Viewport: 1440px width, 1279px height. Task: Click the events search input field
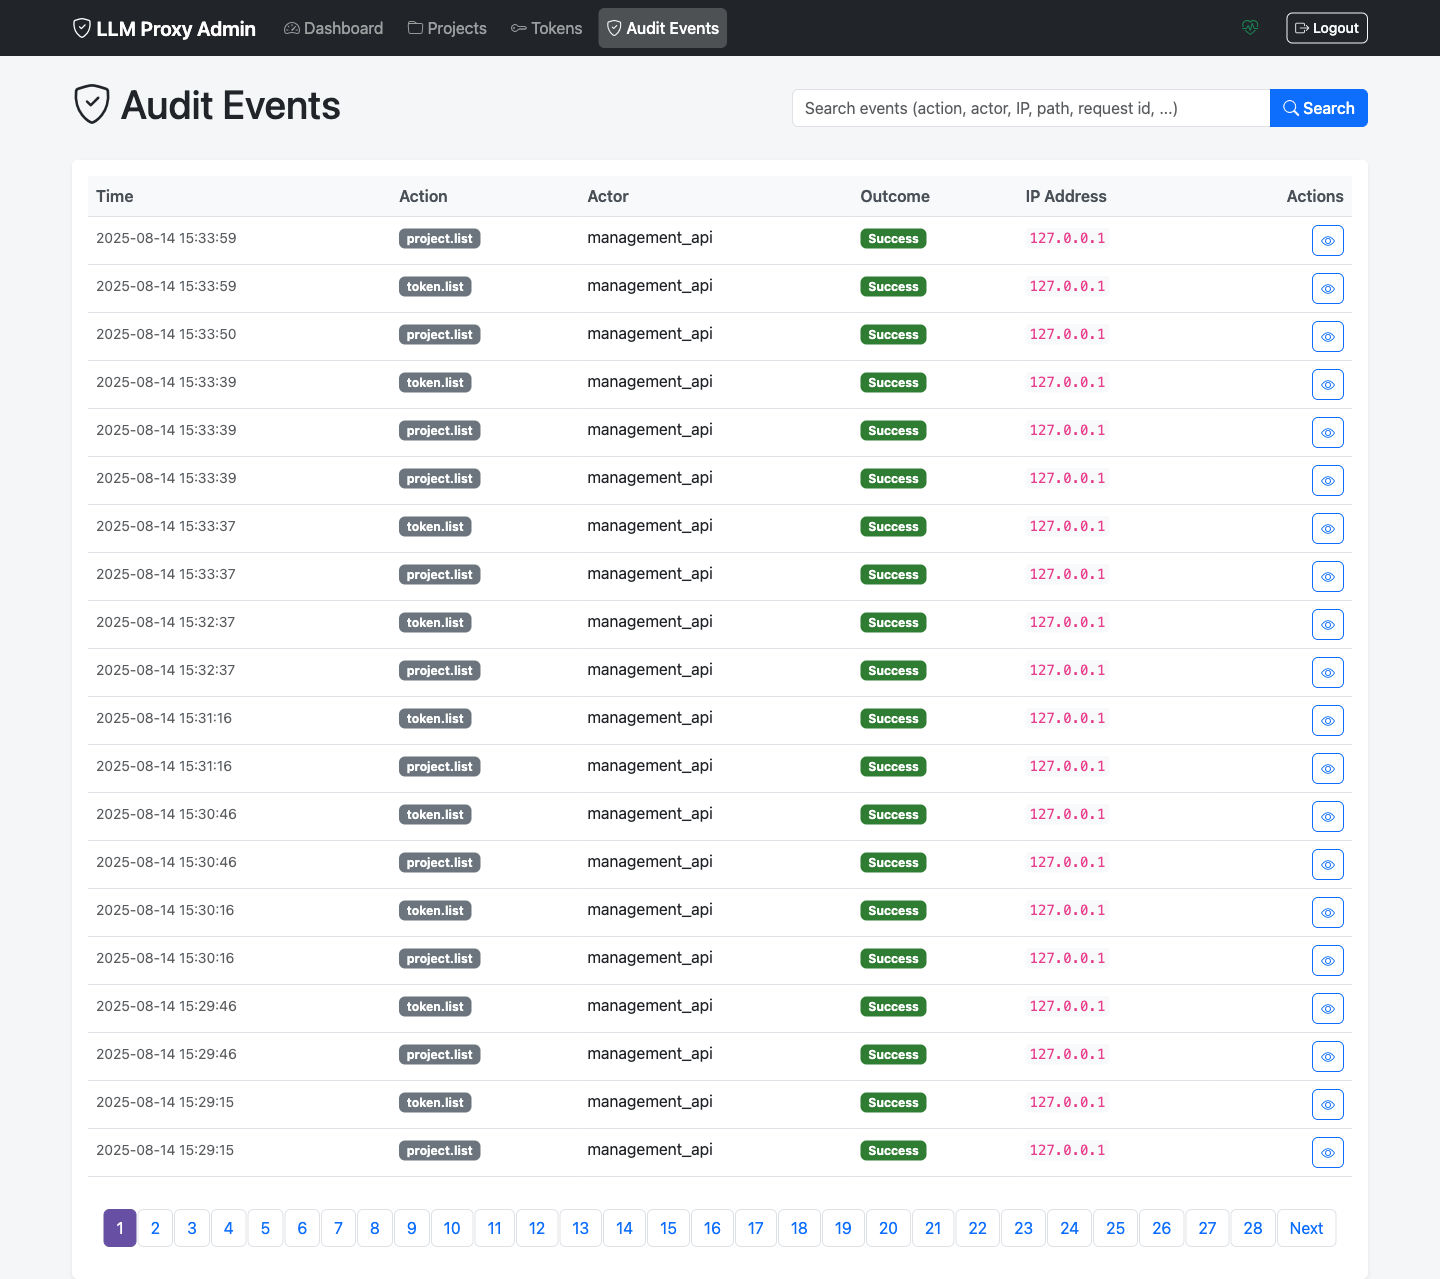click(x=1030, y=107)
